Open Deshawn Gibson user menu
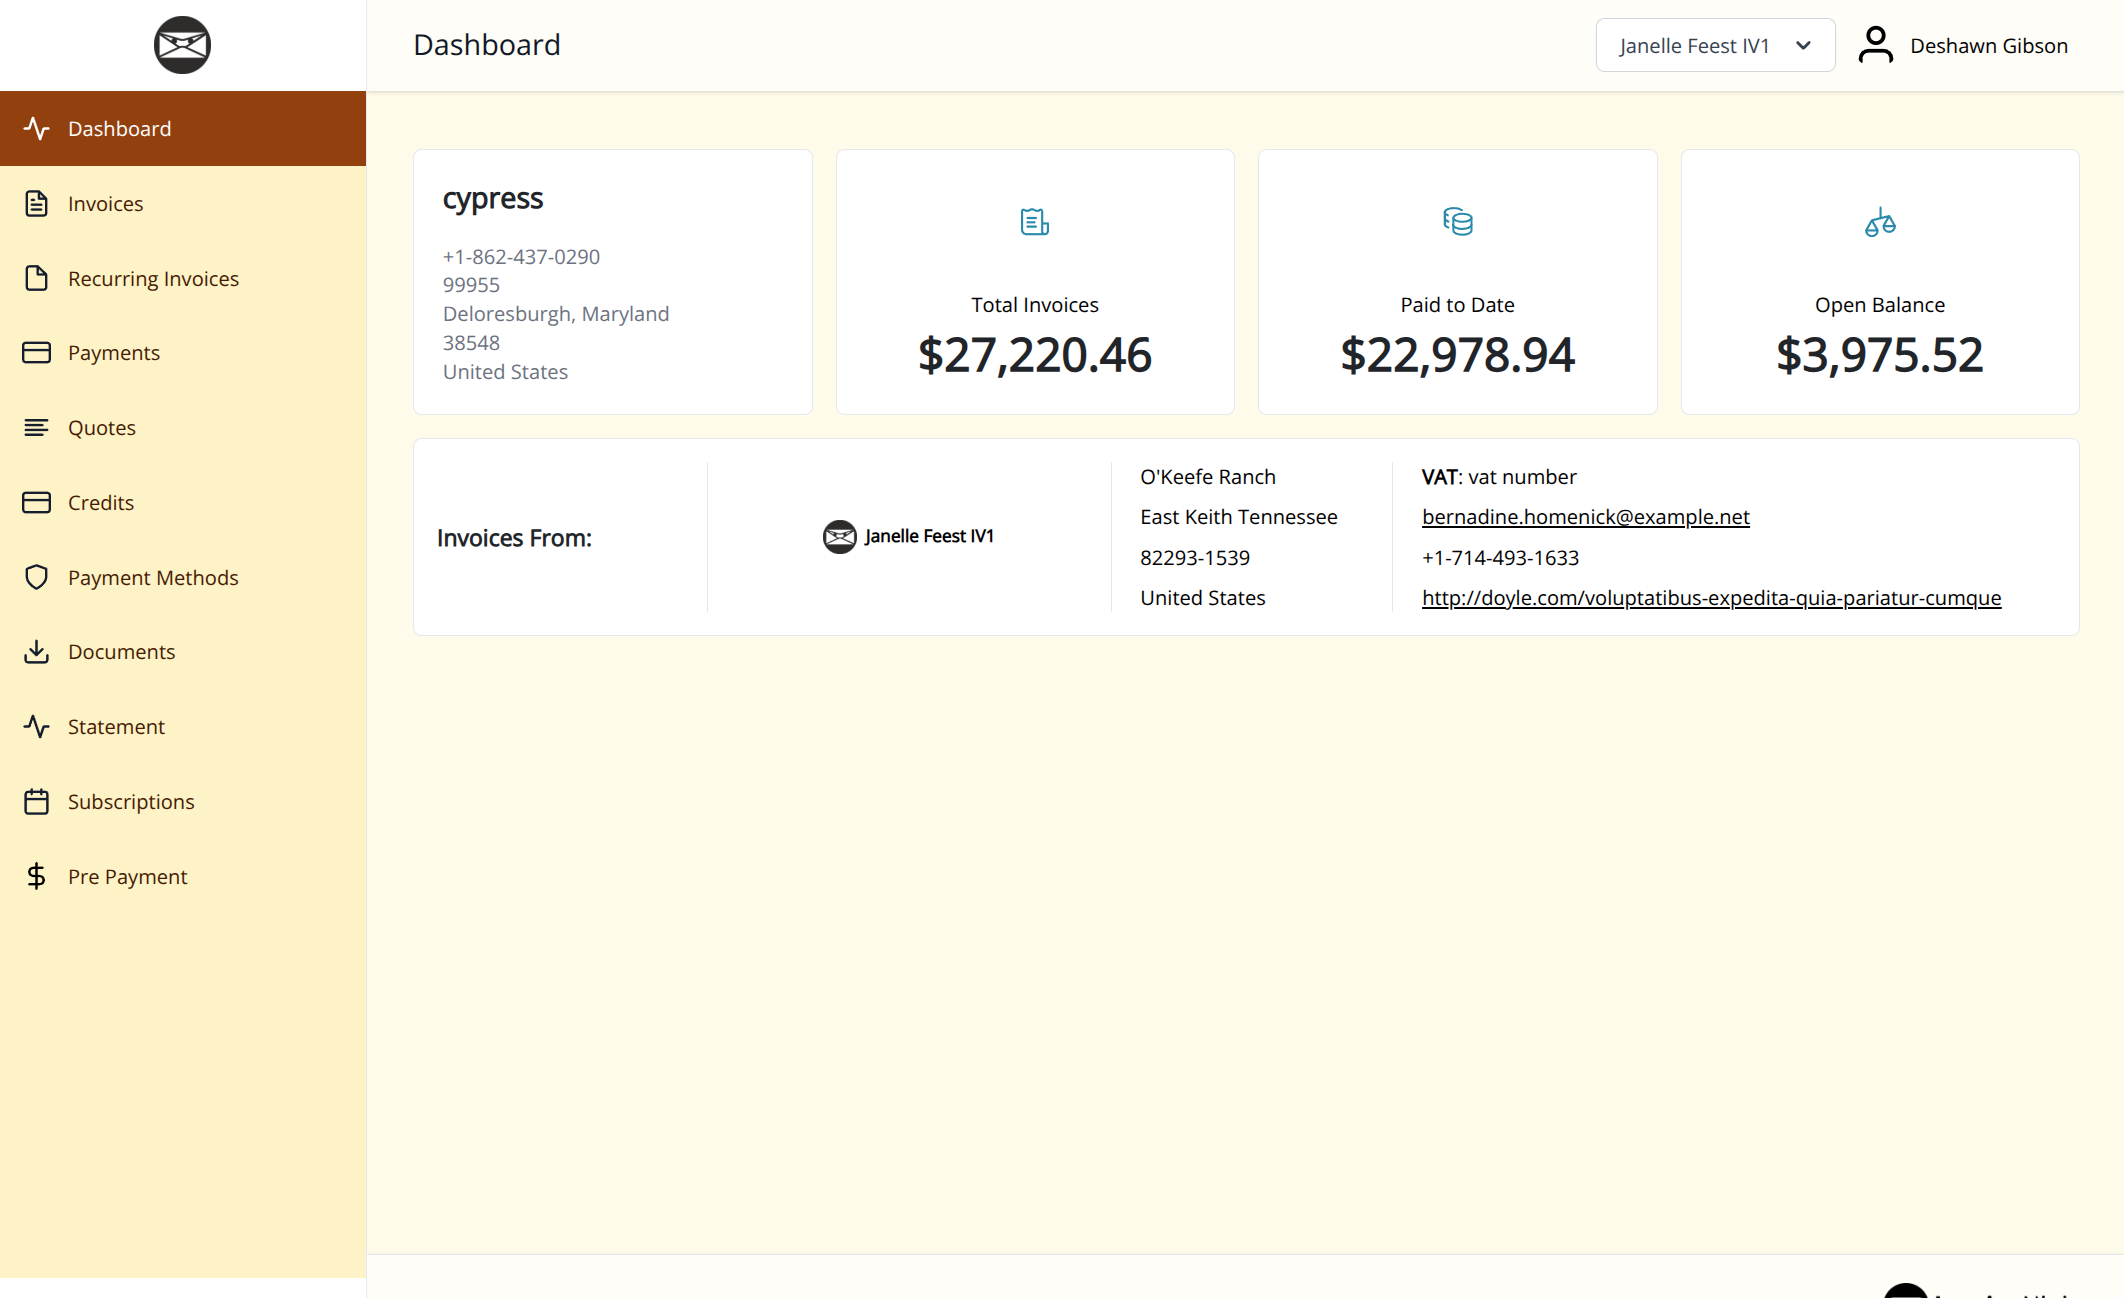 coord(1964,45)
